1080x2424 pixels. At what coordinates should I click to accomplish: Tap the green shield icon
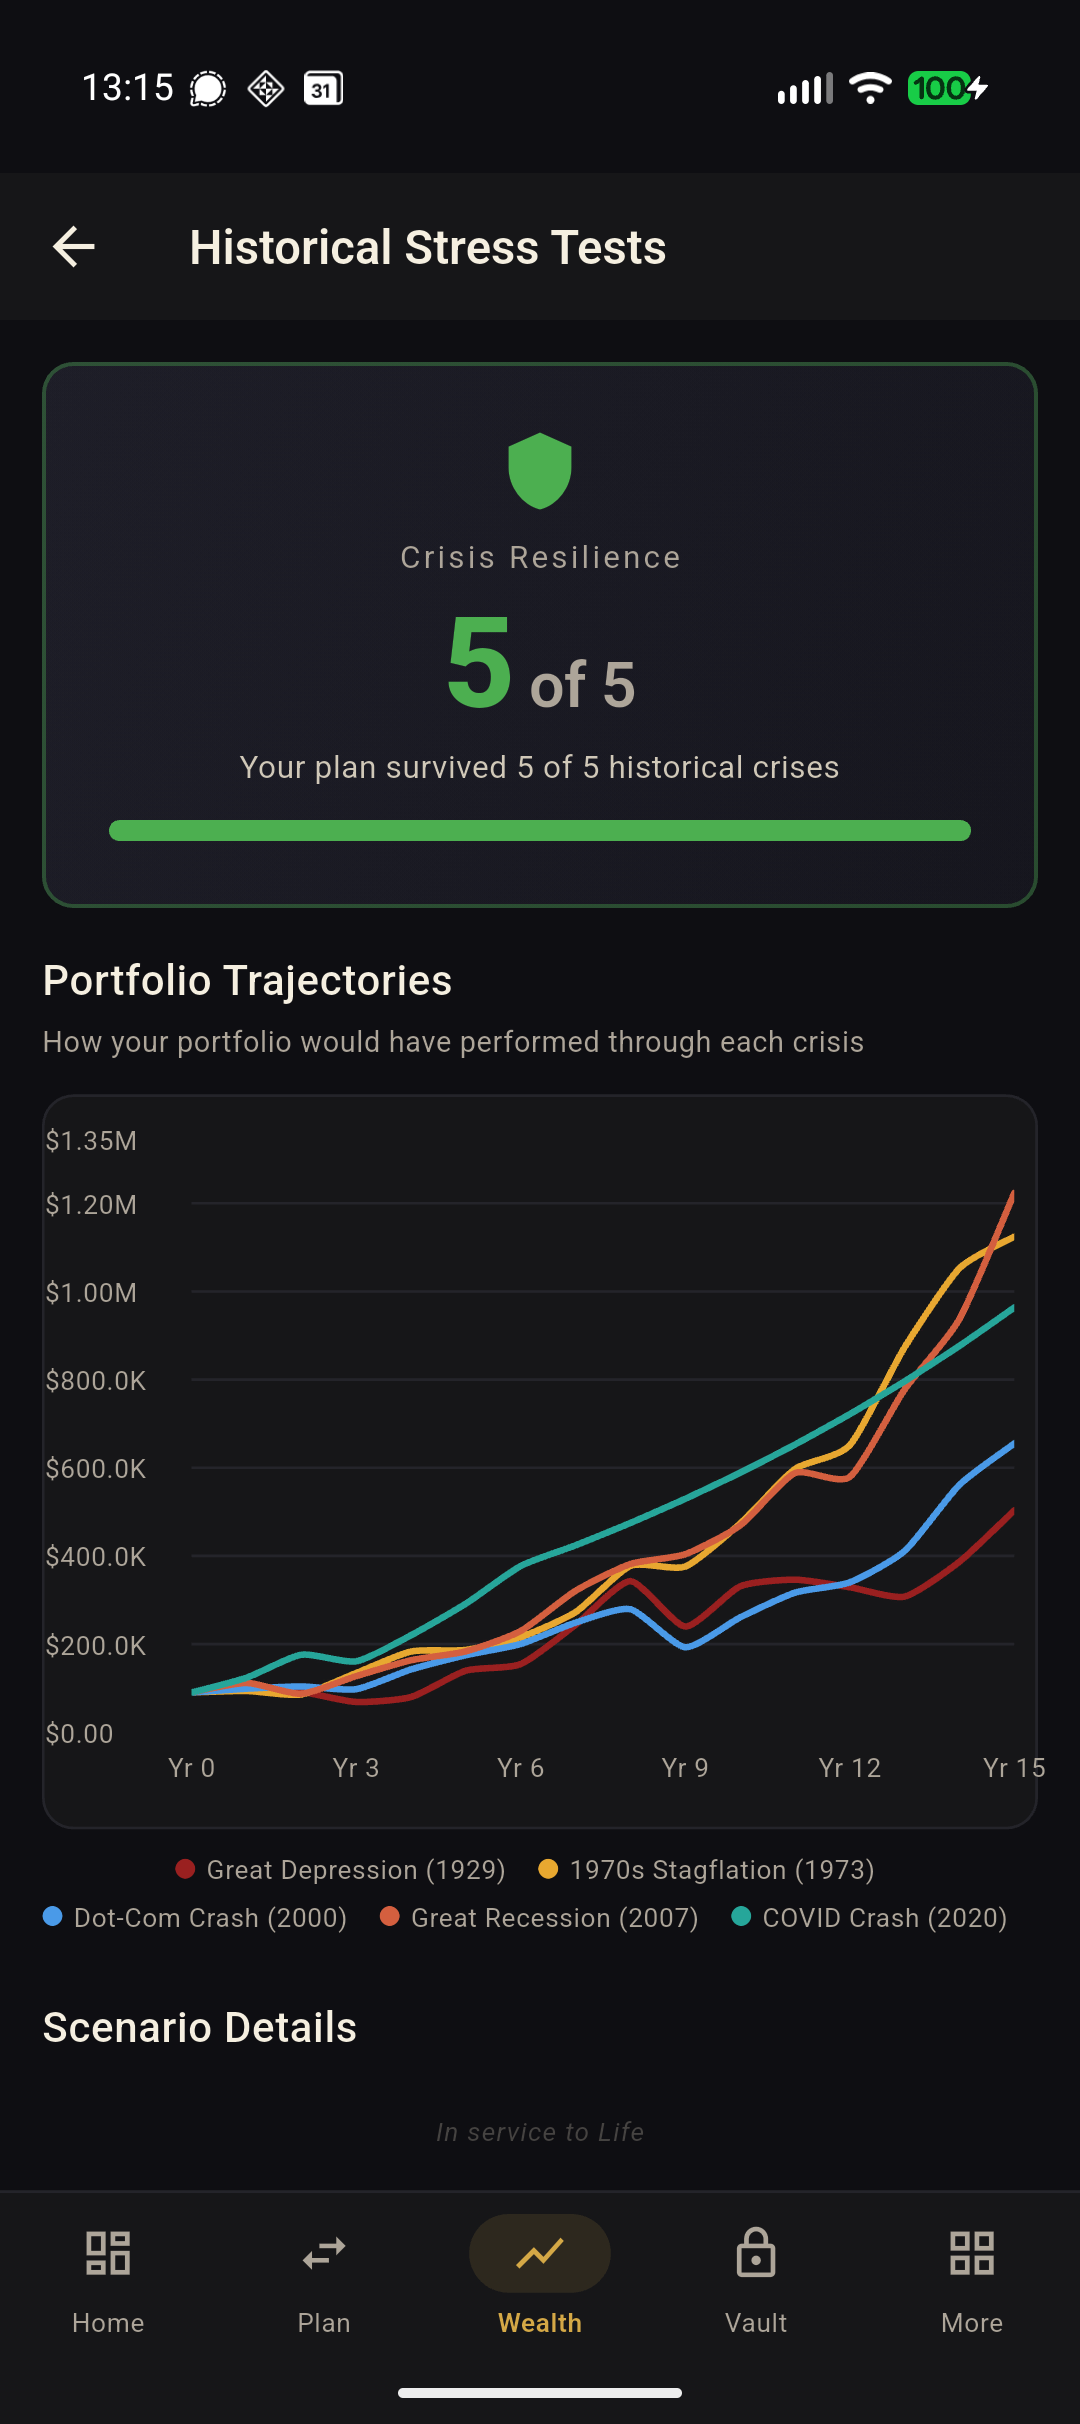(540, 471)
